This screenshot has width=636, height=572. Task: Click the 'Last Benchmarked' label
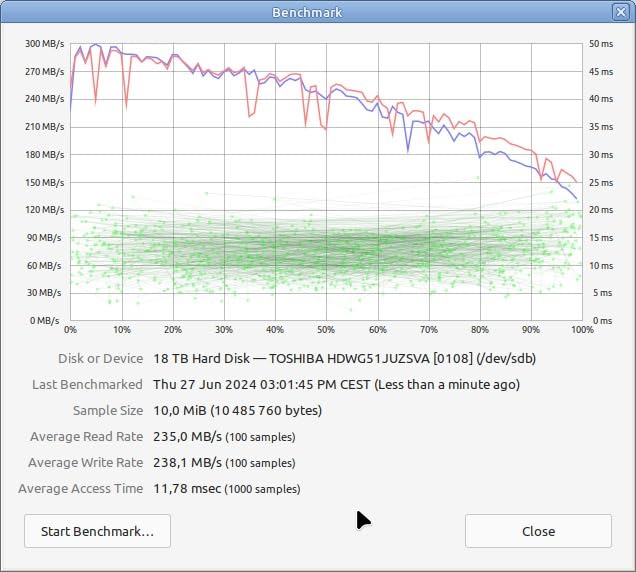click(x=88, y=385)
